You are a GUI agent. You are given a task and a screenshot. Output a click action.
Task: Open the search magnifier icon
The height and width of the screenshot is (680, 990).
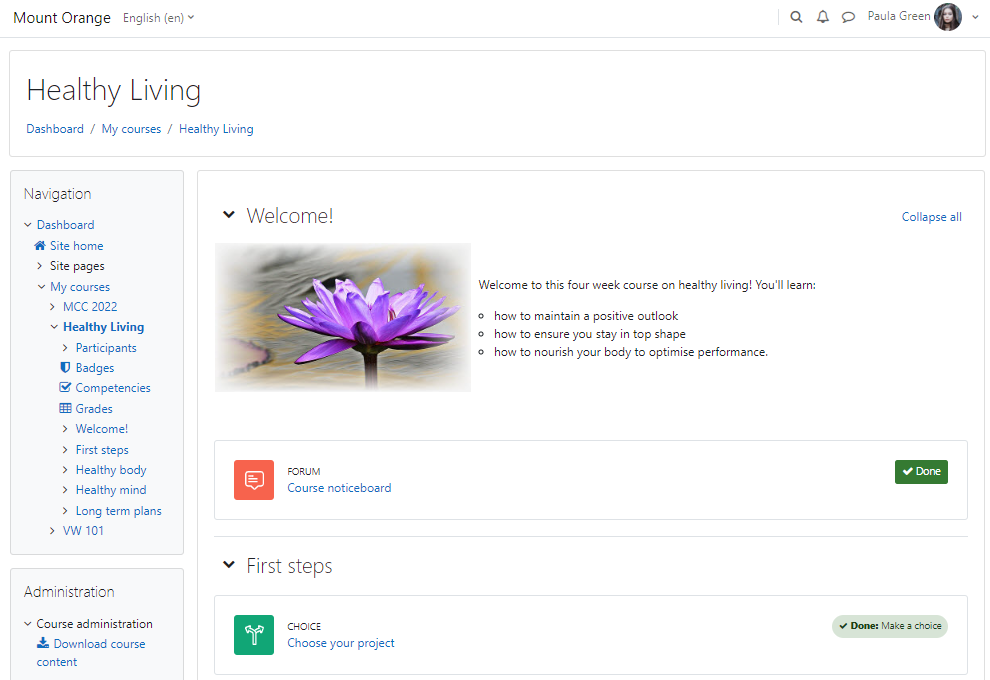pos(796,17)
